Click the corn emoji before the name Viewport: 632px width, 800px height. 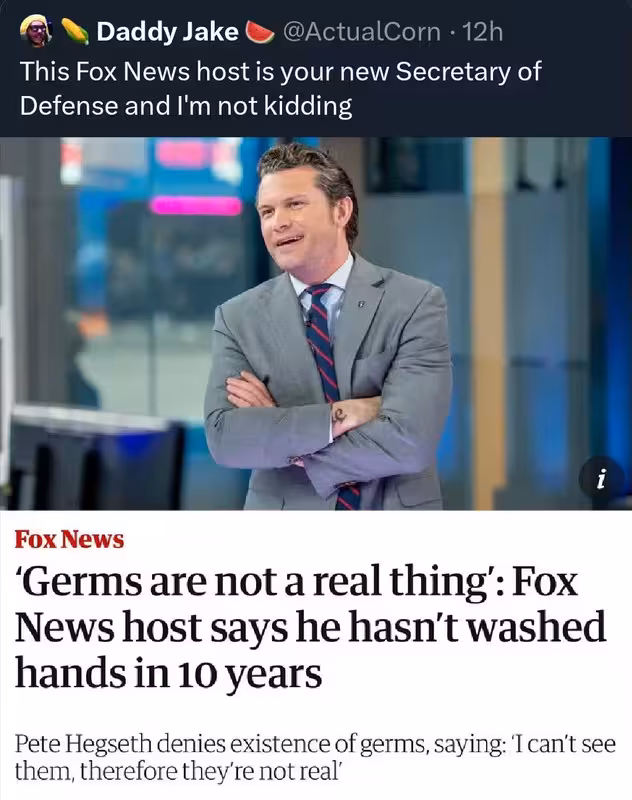tap(75, 32)
